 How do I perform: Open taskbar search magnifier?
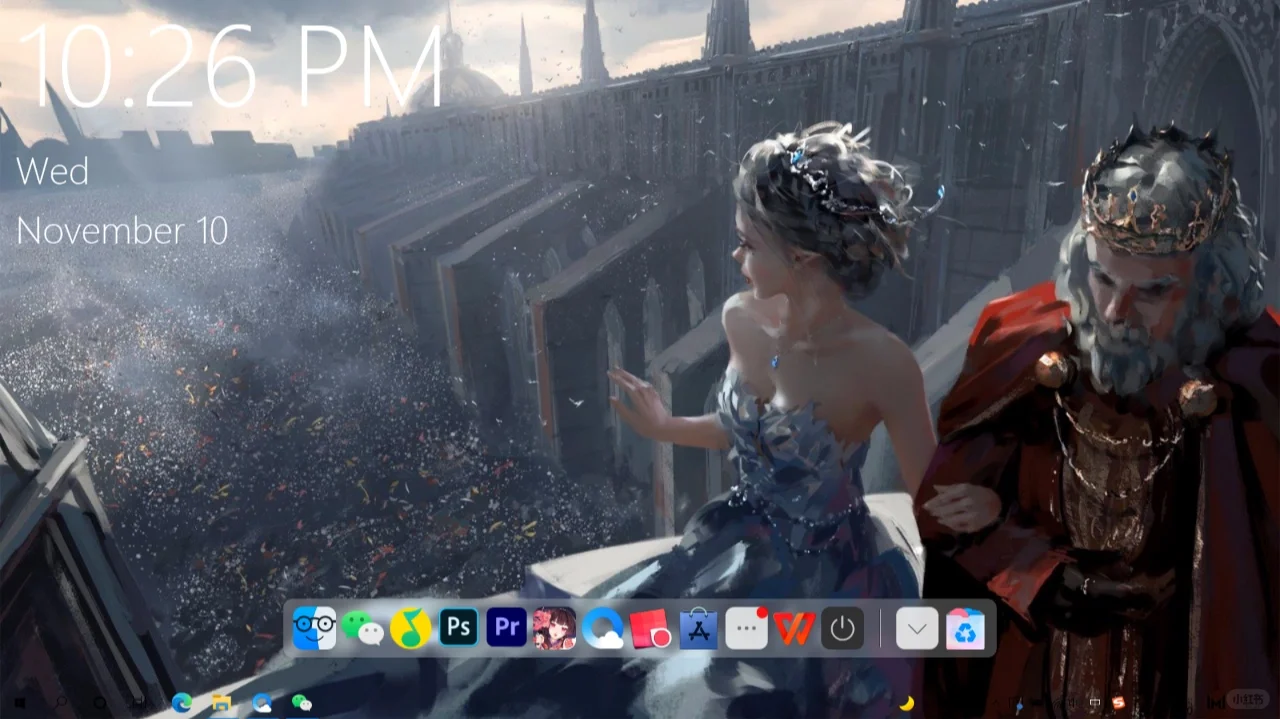click(x=61, y=704)
